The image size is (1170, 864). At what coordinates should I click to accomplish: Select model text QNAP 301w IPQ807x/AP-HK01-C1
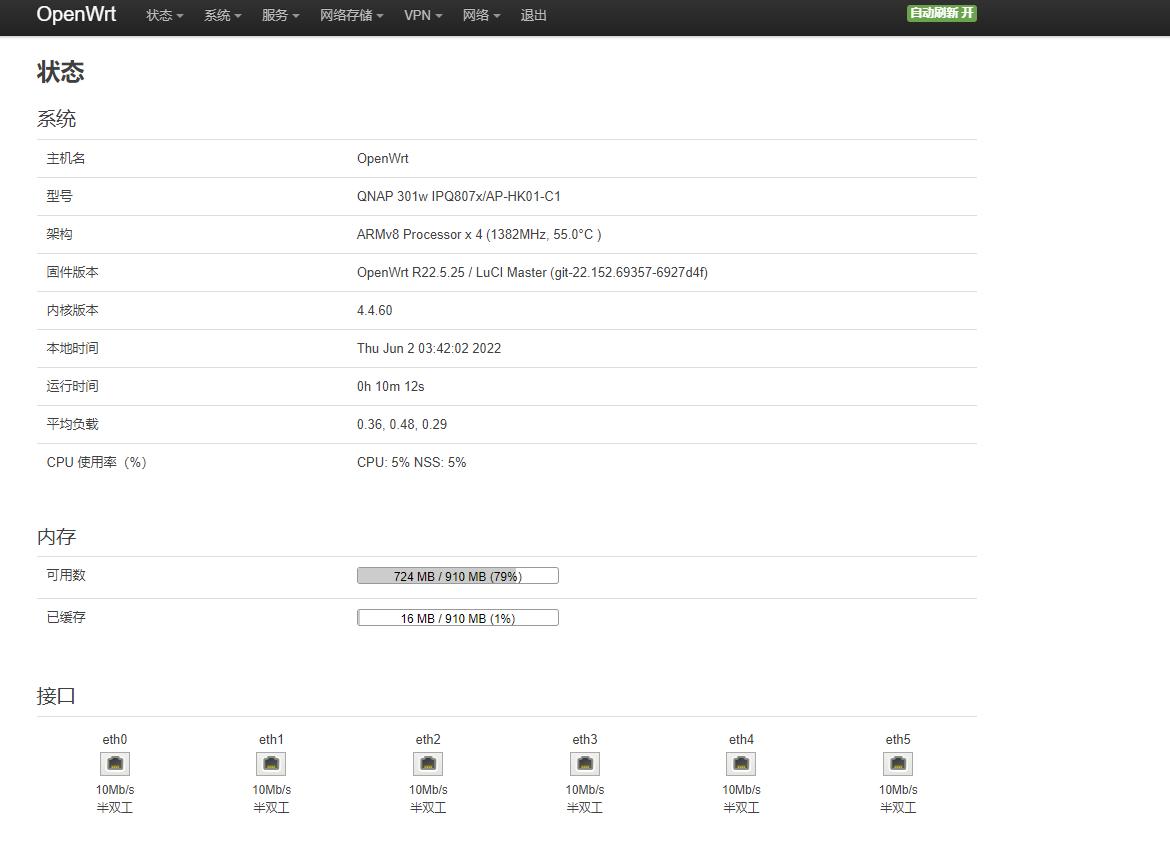tap(459, 196)
